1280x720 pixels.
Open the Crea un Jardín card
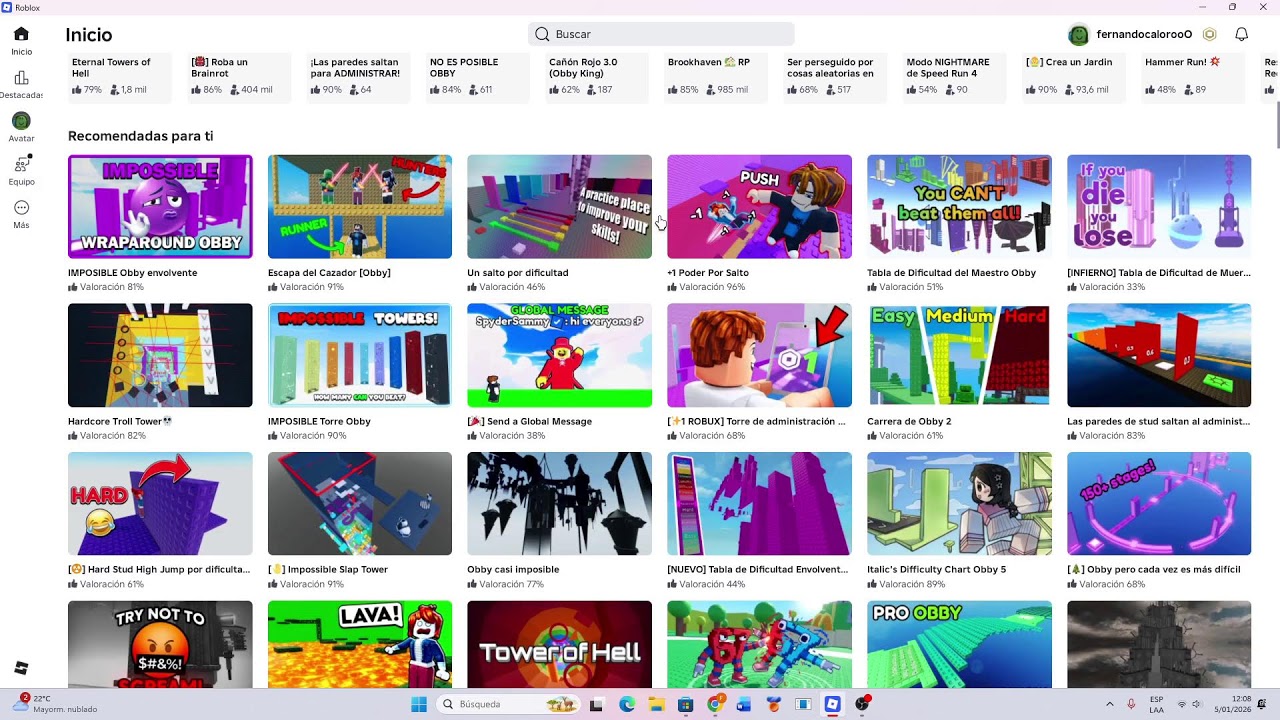click(x=1074, y=77)
